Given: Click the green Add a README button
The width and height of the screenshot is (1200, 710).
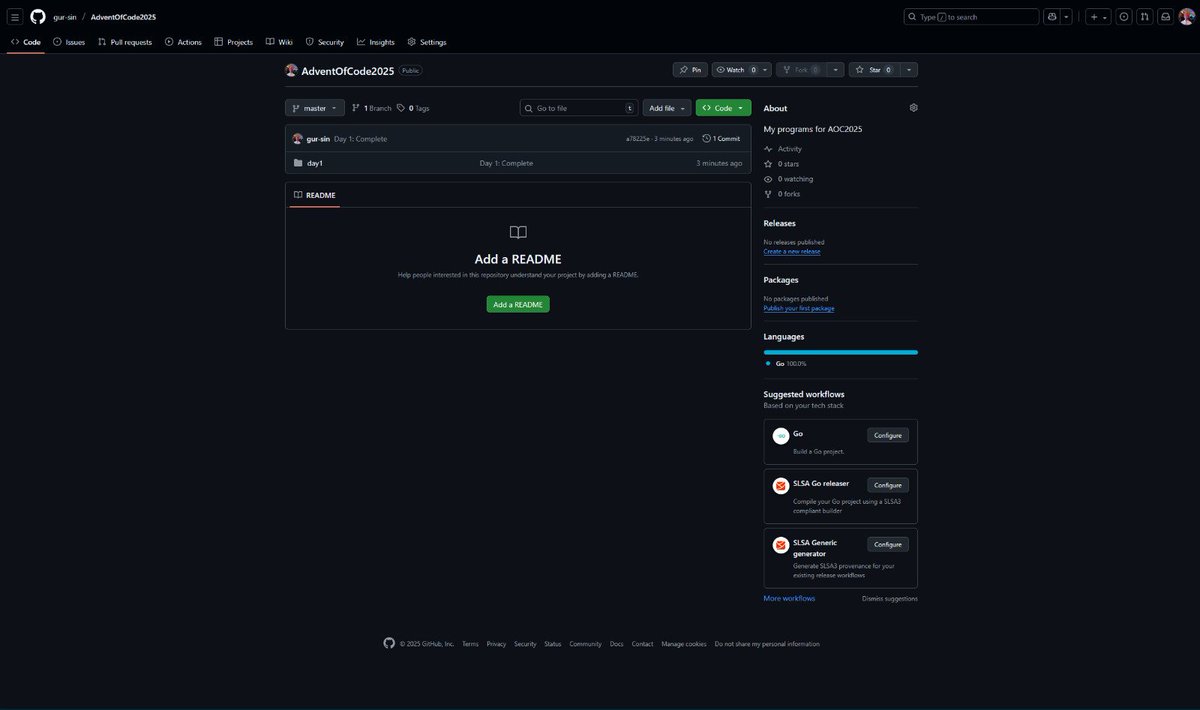Looking at the screenshot, I should [518, 304].
